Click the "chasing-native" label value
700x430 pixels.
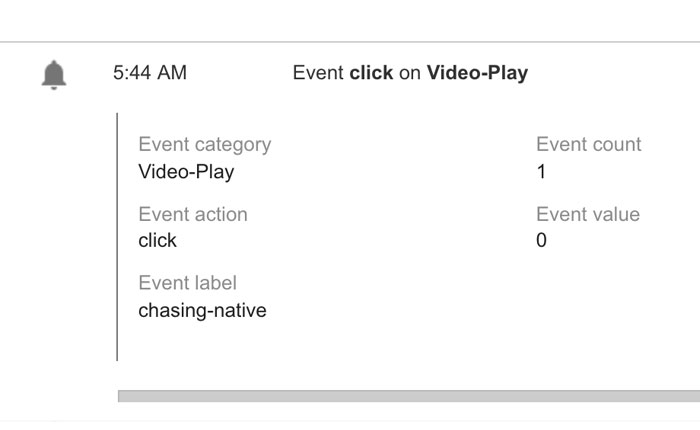pos(202,310)
